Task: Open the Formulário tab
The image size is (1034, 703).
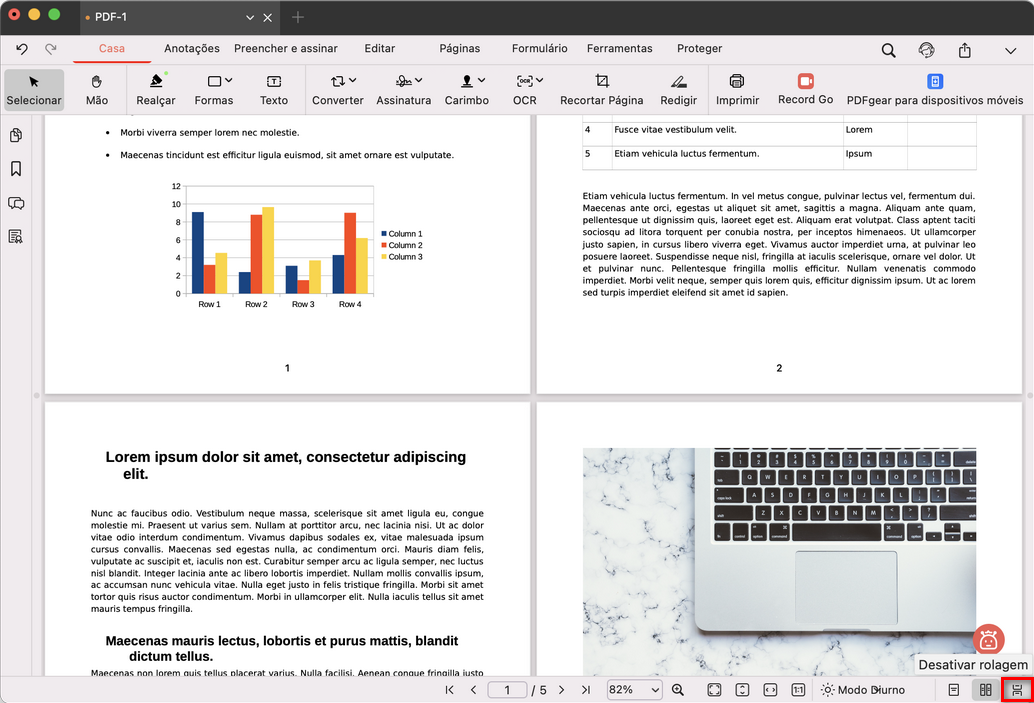Action: coord(539,49)
